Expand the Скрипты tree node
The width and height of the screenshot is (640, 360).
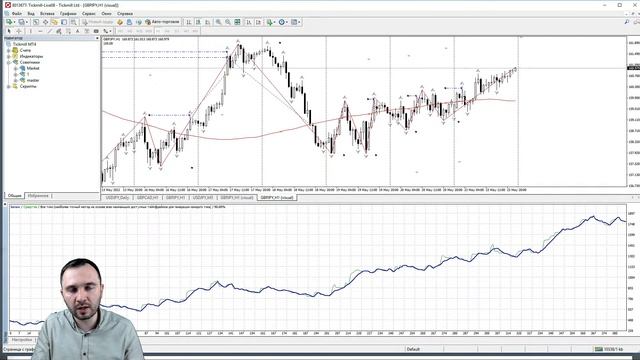(9, 87)
